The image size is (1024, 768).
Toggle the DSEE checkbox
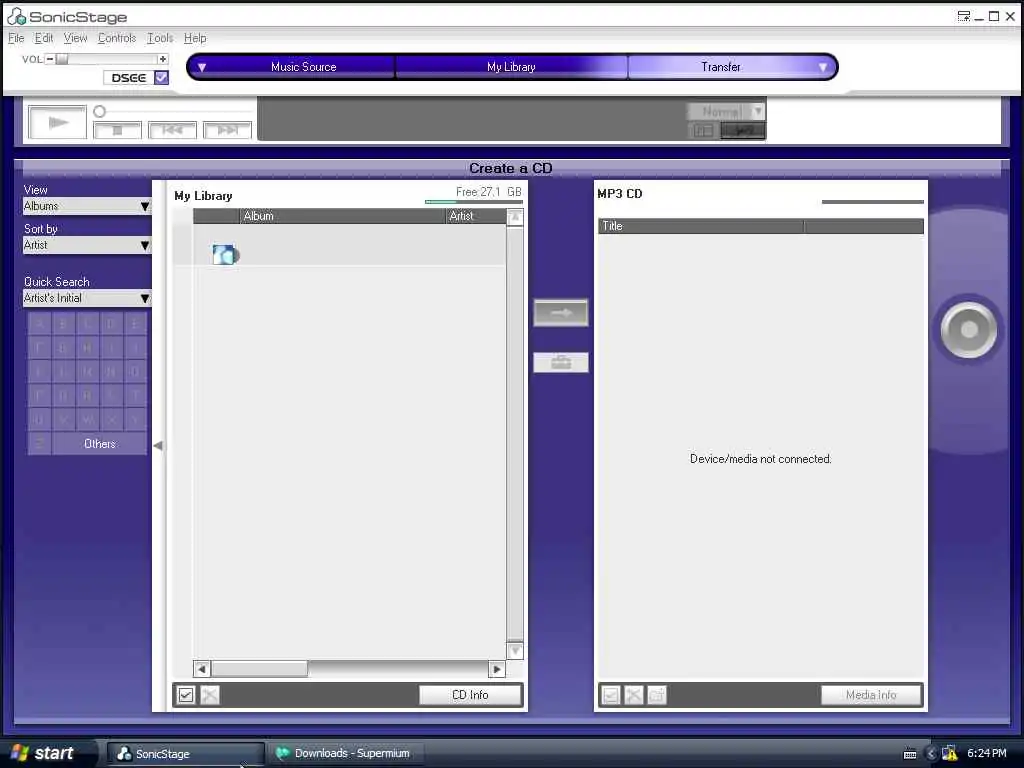[x=161, y=78]
